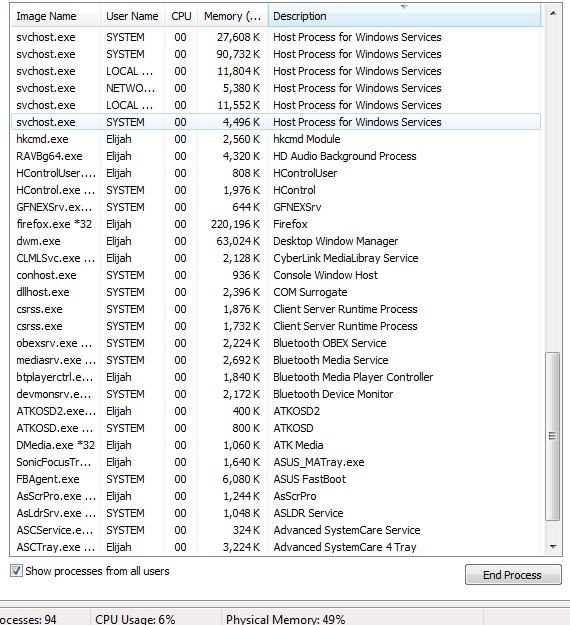Viewport: 570px width, 625px height.
Task: Click the CPU Usage: 6% status
Action: [135, 619]
